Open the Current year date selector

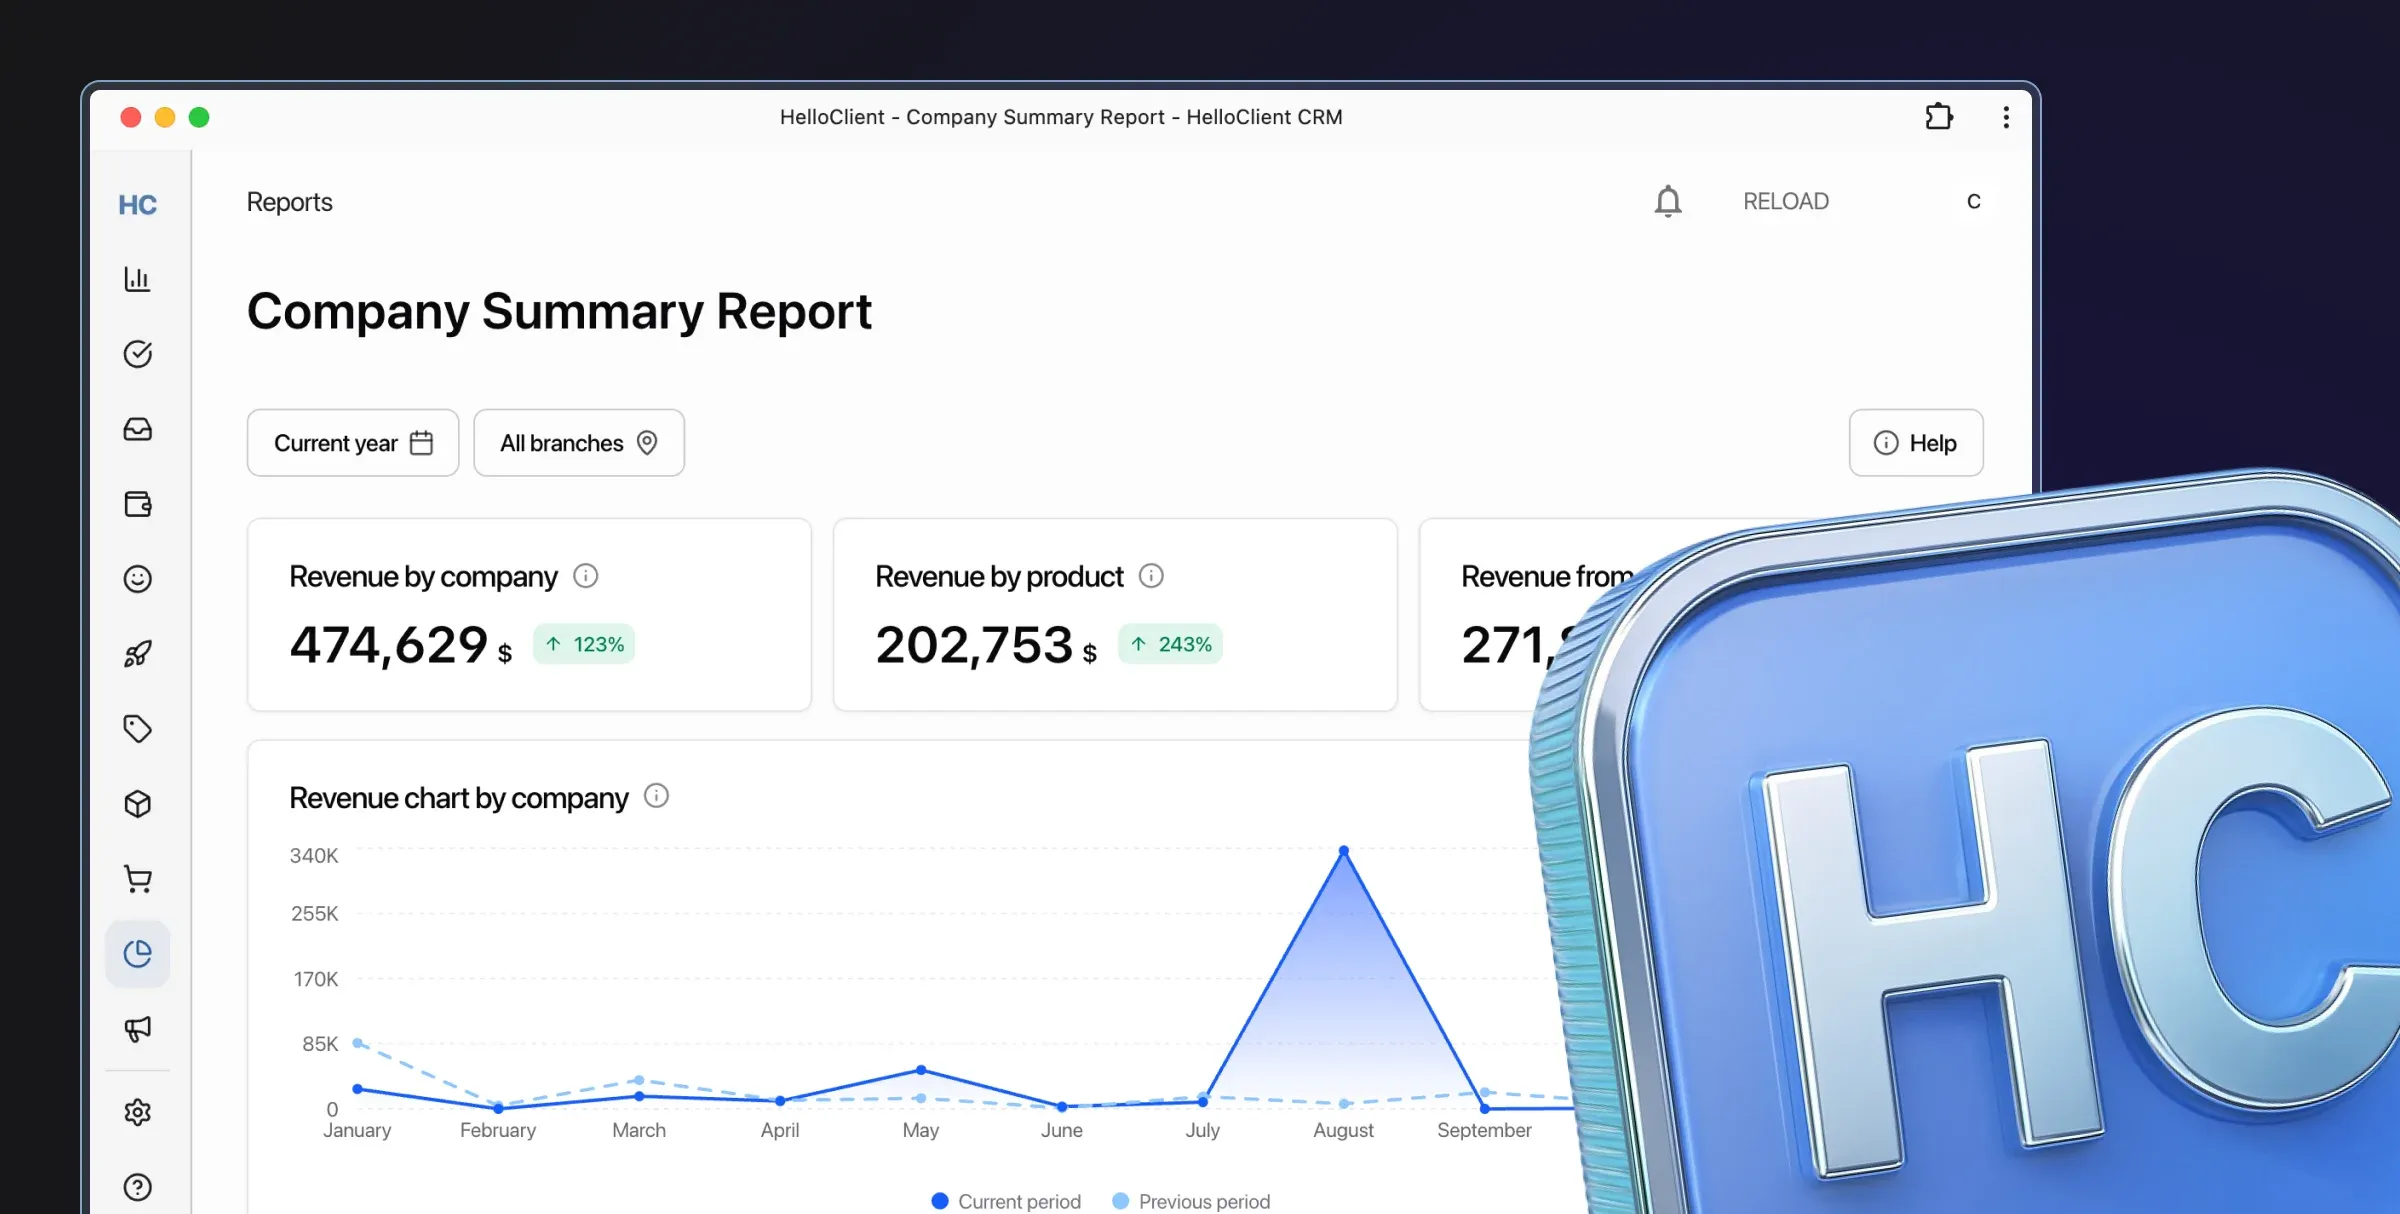pos(352,442)
